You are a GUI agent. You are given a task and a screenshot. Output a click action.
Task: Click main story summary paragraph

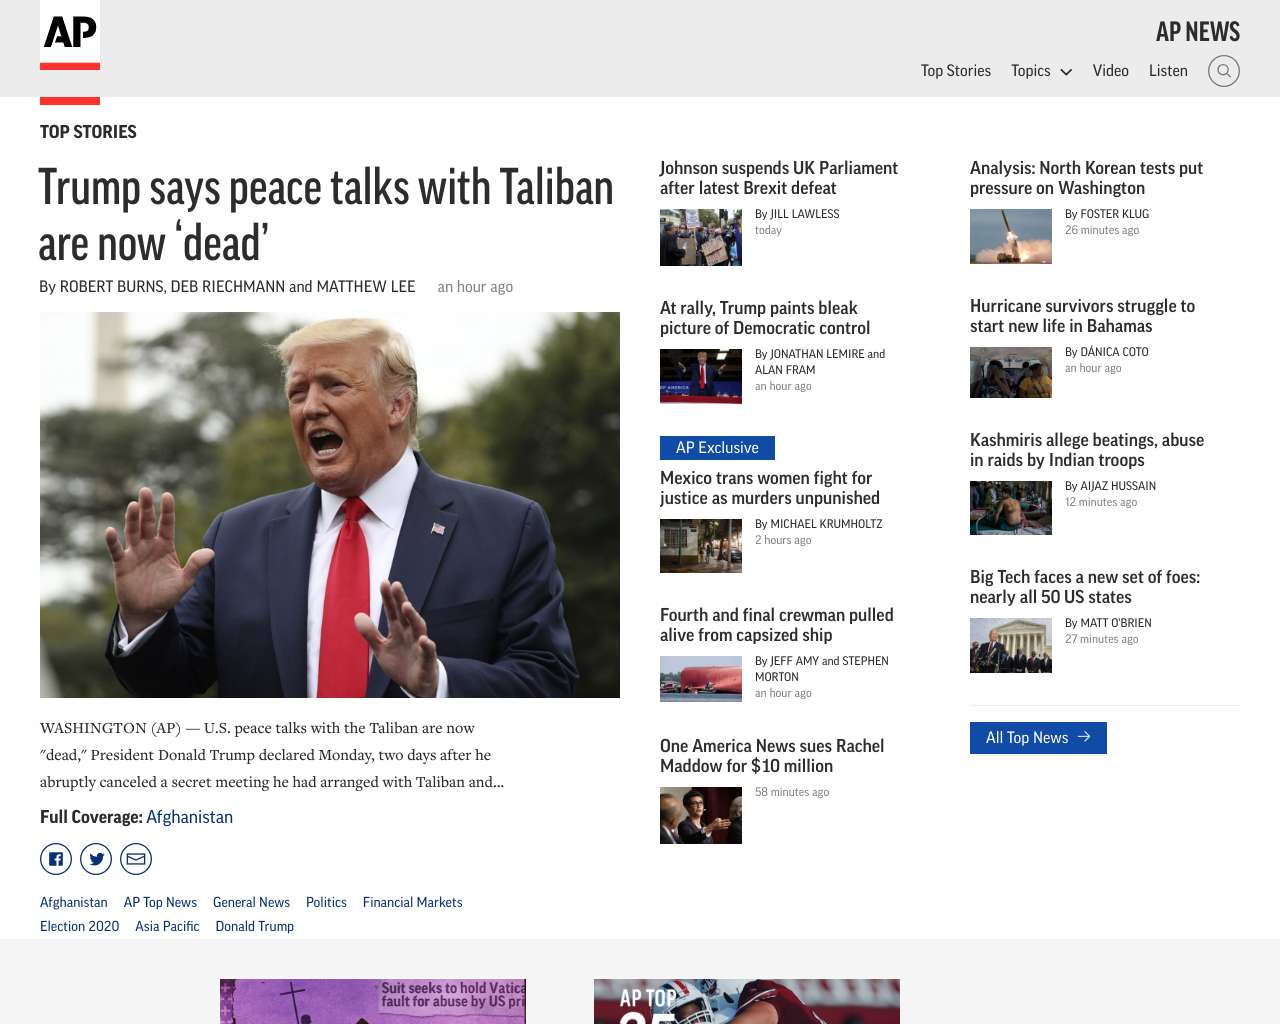tap(272, 755)
